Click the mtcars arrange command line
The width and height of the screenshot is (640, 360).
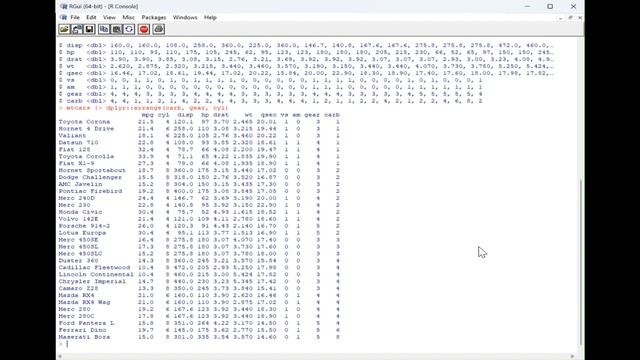click(x=143, y=108)
